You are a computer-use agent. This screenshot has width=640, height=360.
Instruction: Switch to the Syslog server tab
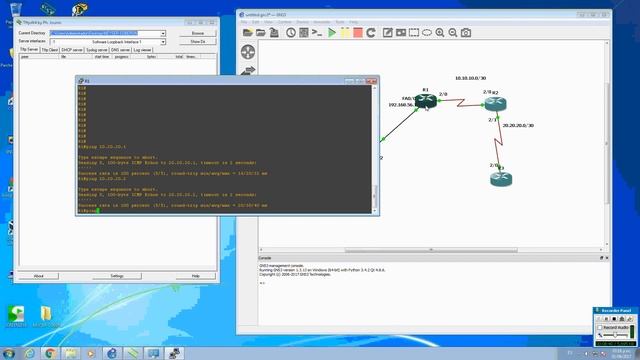click(97, 50)
